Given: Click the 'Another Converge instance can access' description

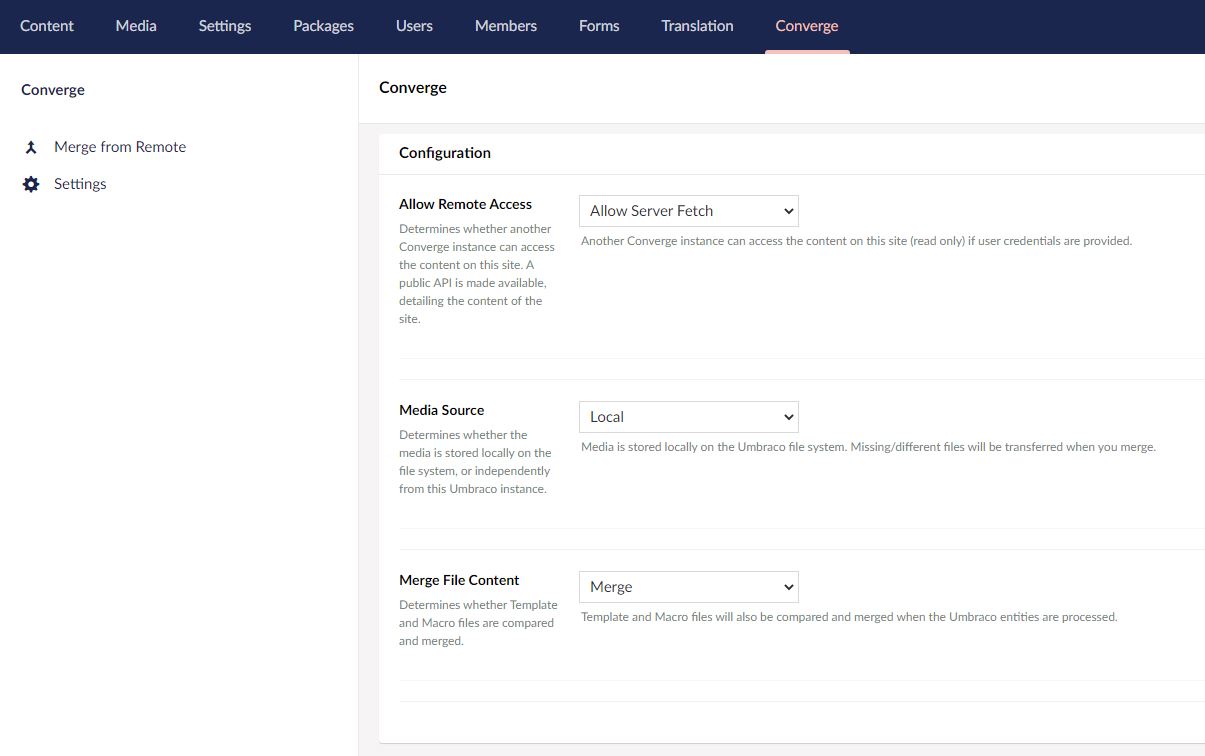Looking at the screenshot, I should tap(857, 241).
